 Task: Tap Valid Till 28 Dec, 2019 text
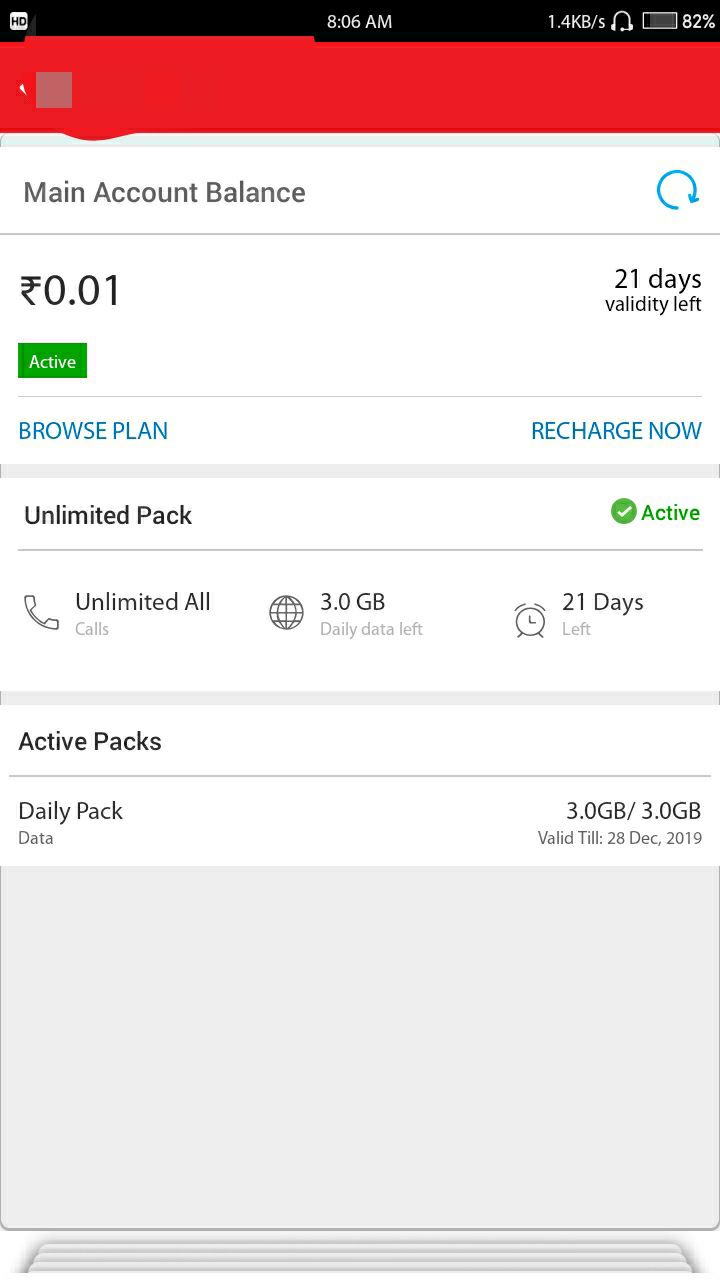[x=620, y=838]
